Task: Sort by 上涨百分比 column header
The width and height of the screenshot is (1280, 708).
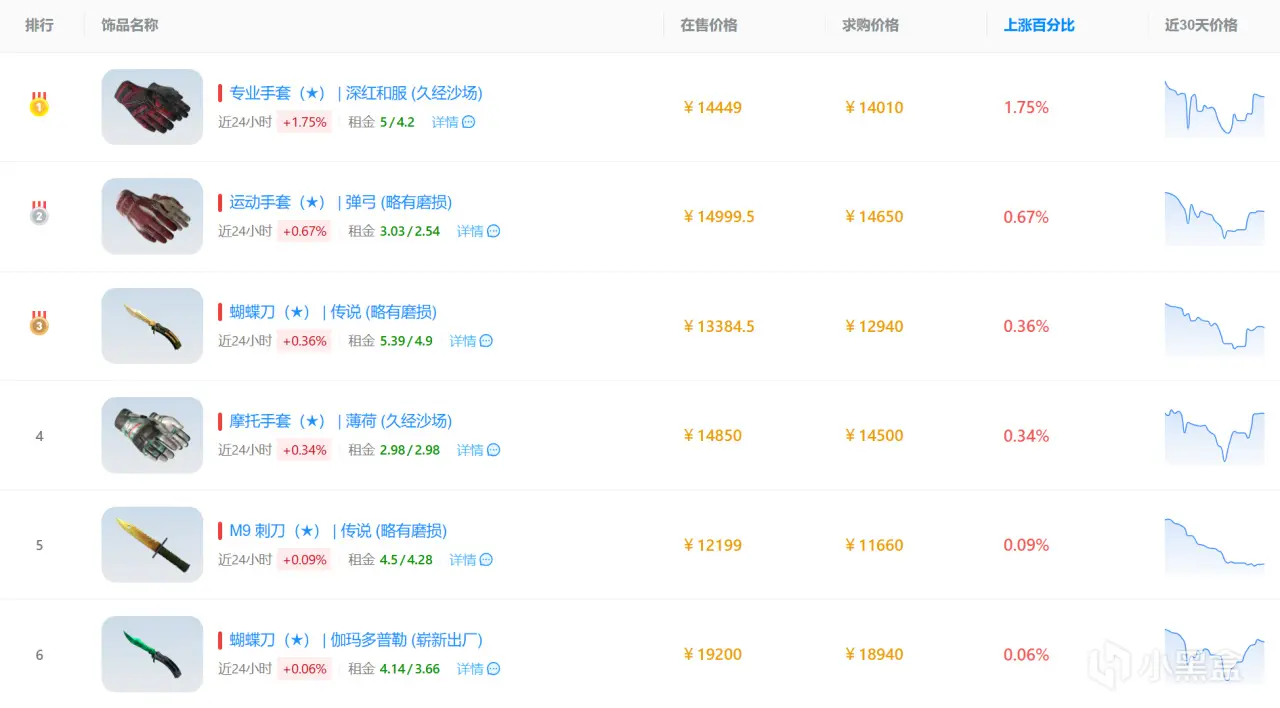Action: pyautogui.click(x=1039, y=25)
